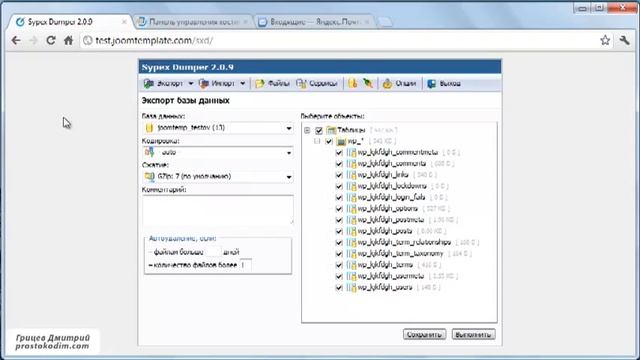Click table icon of wp_kjkfdgh_commentmeta

point(351,153)
